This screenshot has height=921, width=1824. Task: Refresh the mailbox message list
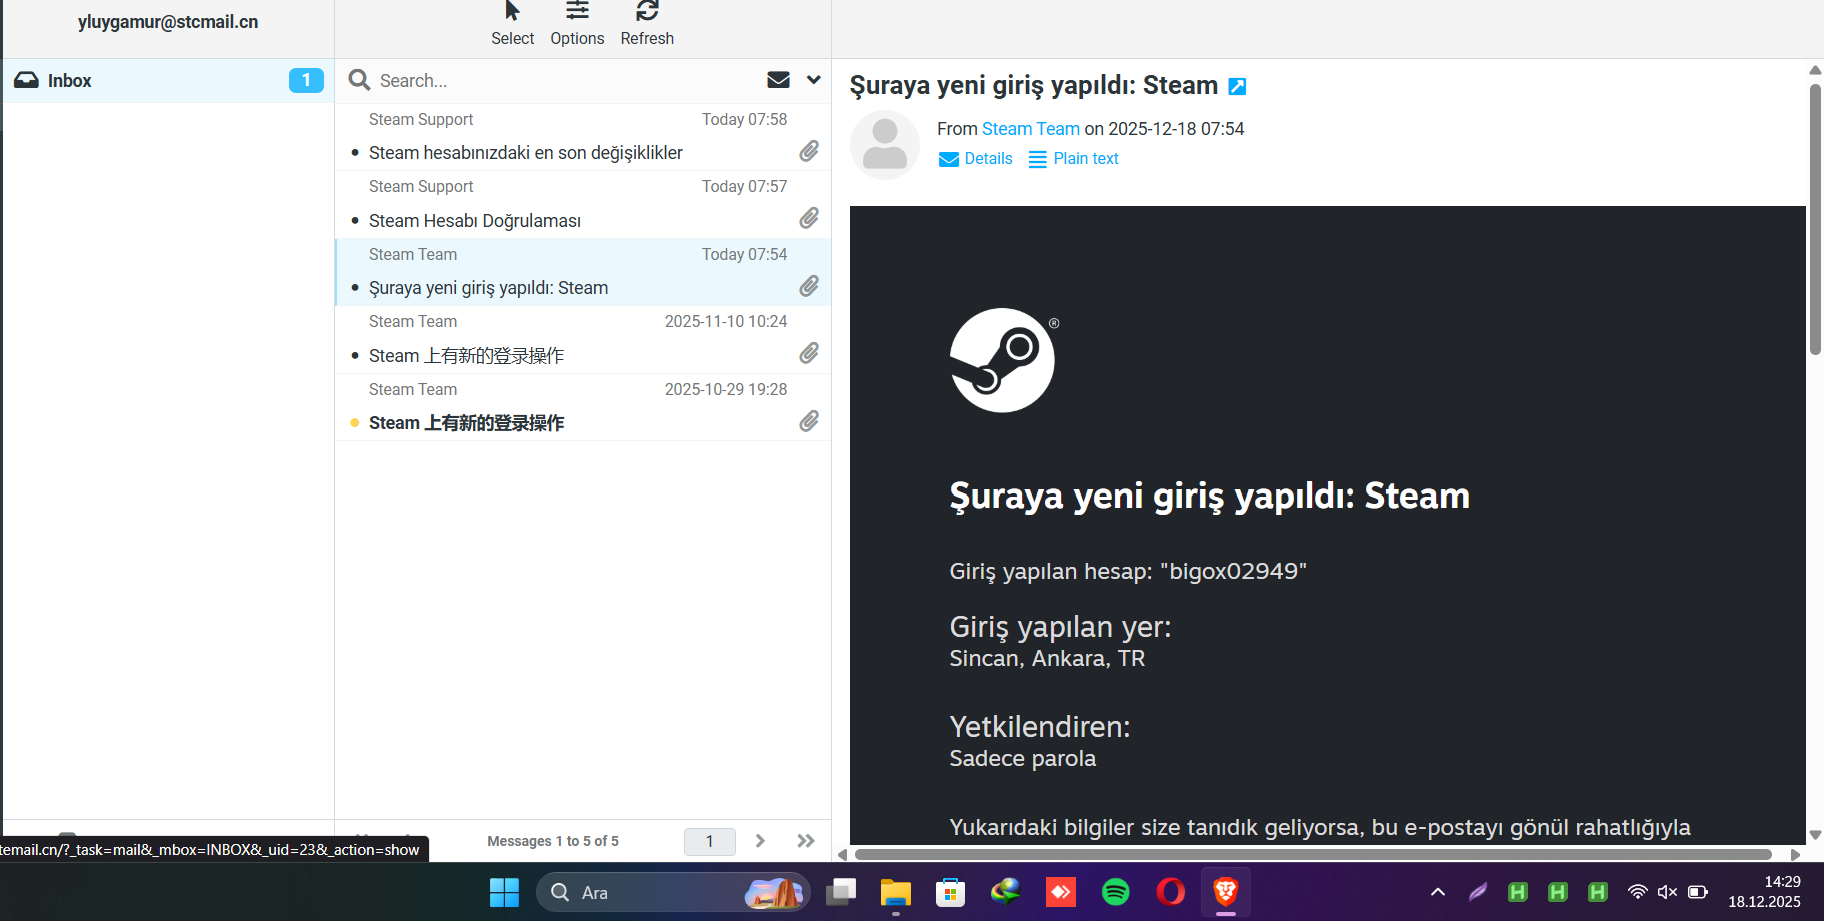[x=647, y=24]
